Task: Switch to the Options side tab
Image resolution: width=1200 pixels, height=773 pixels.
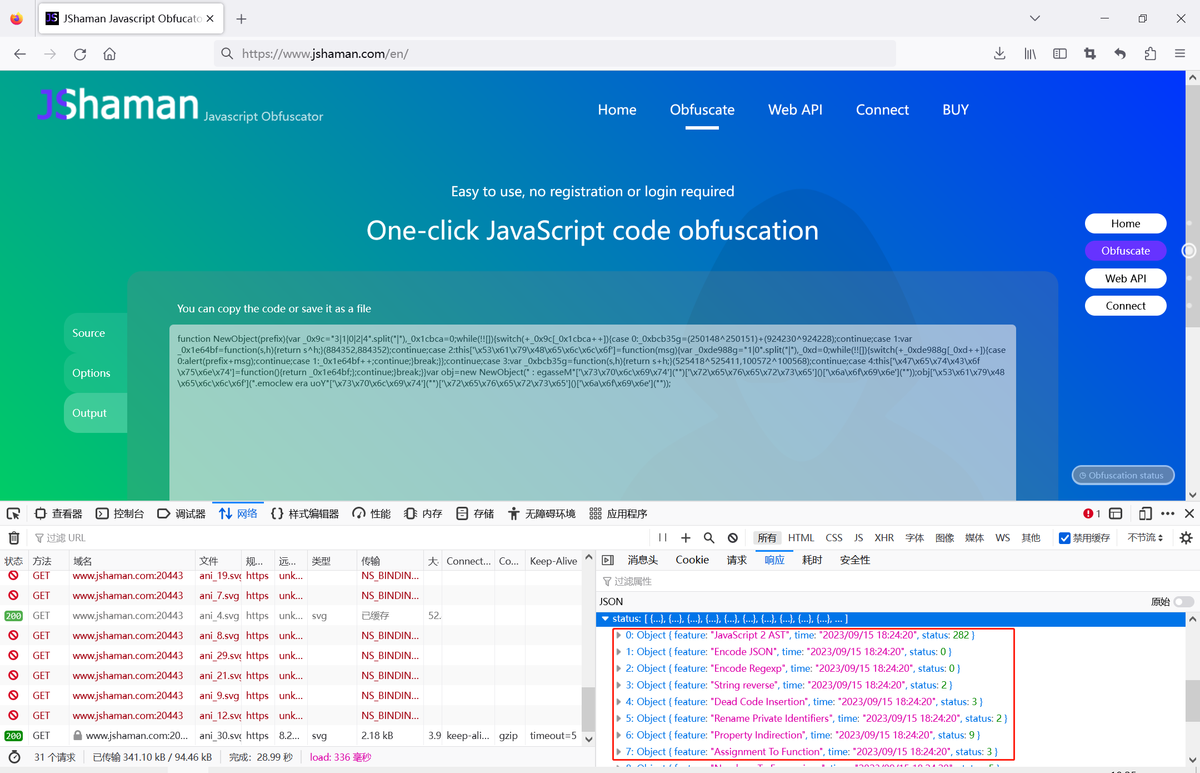Action: point(95,373)
